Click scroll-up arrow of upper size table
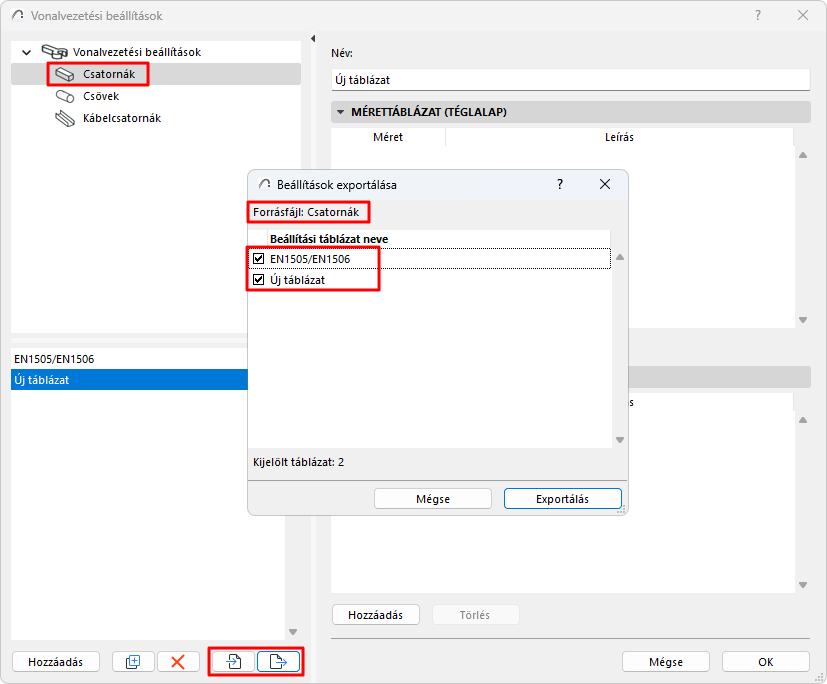Image resolution: width=827 pixels, height=684 pixels. (803, 155)
